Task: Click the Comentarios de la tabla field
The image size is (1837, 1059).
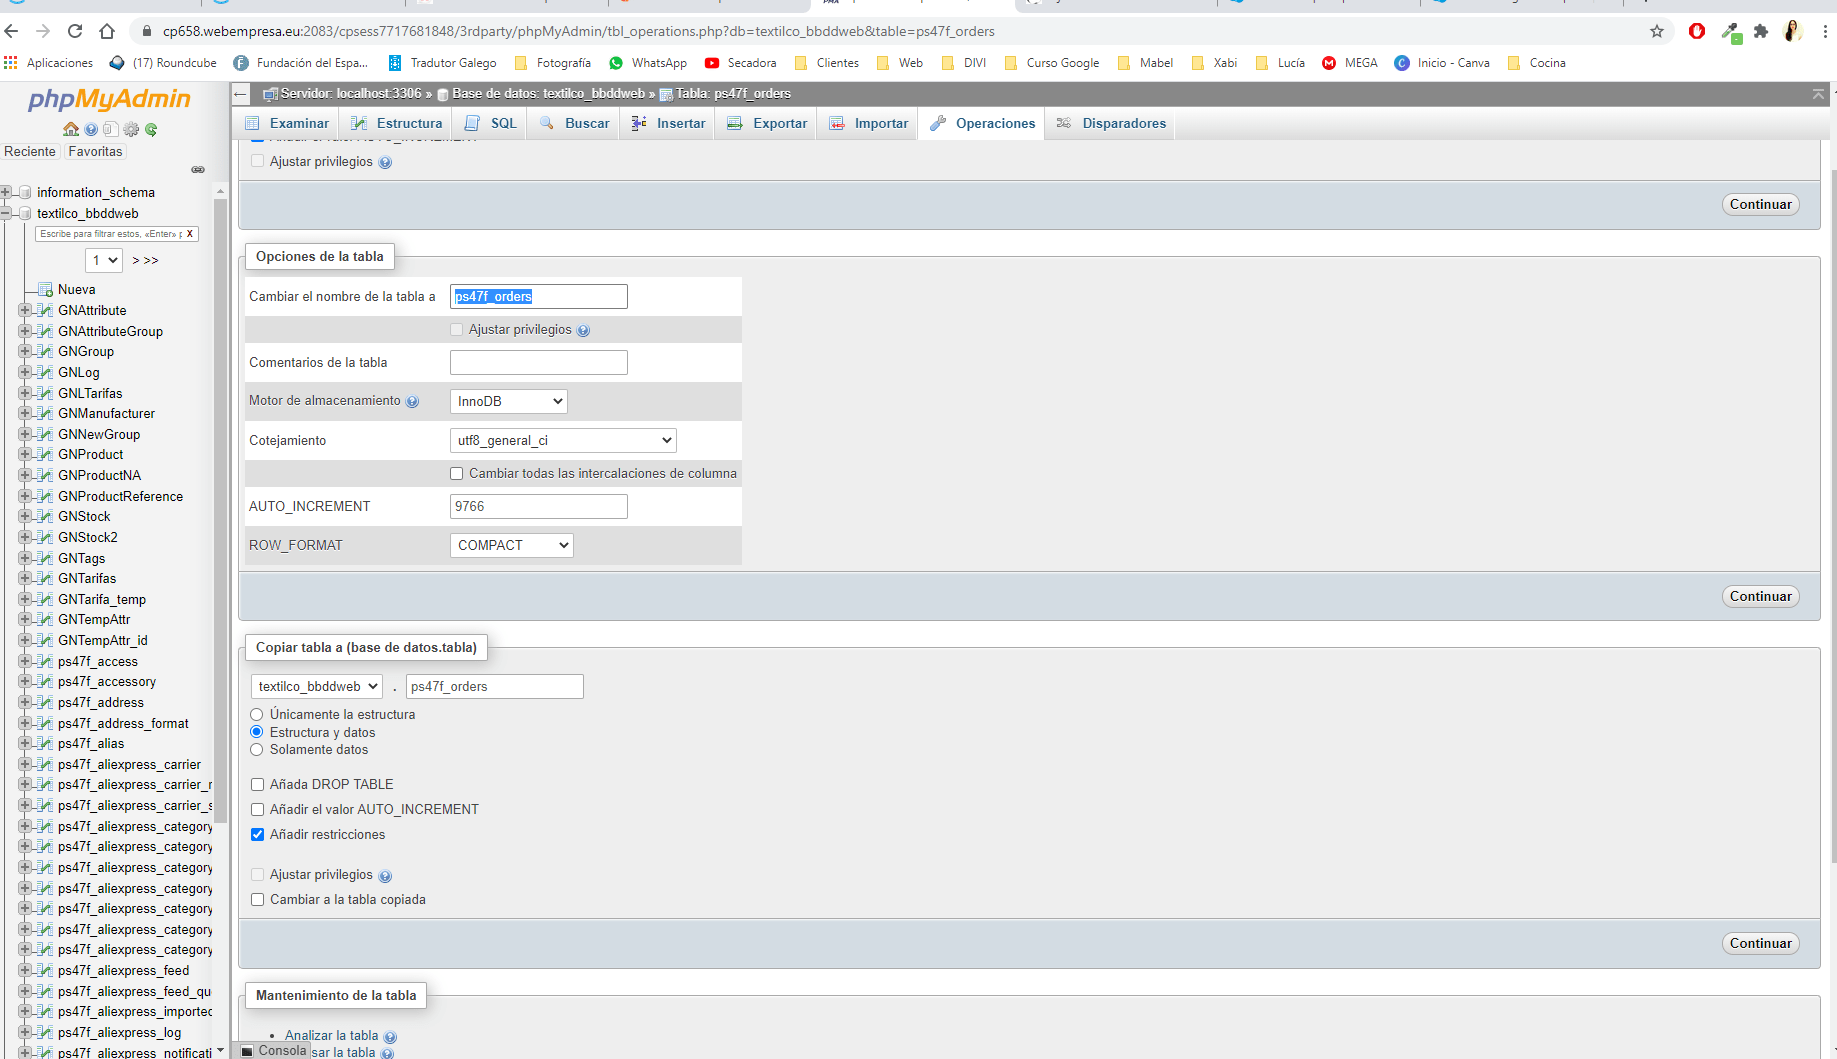Action: point(539,362)
